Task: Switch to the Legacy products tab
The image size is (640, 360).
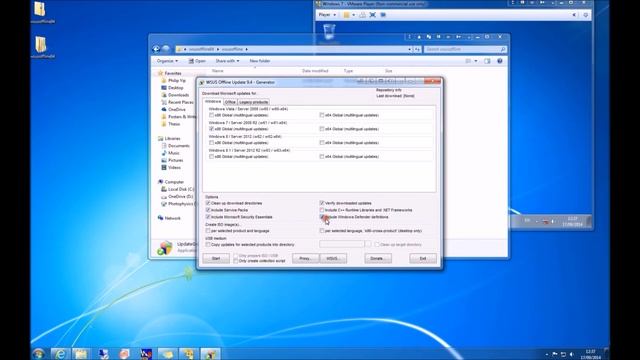Action: pos(253,102)
